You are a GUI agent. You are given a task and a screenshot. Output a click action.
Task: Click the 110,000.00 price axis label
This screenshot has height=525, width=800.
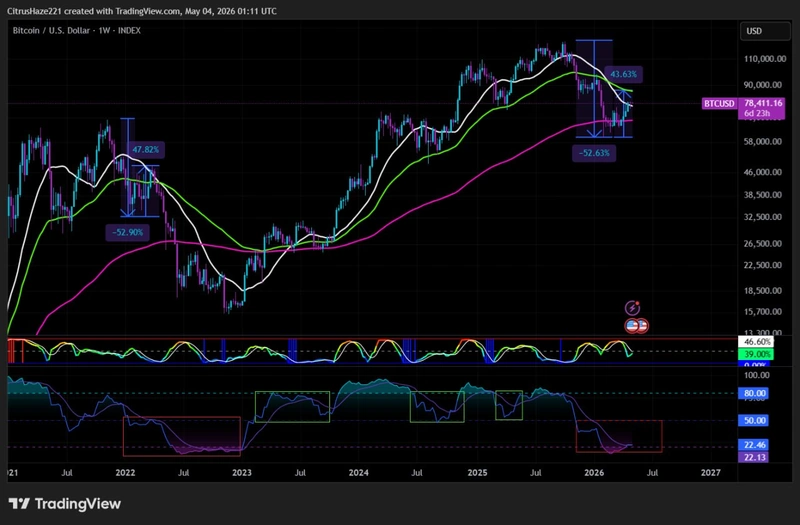coord(765,59)
